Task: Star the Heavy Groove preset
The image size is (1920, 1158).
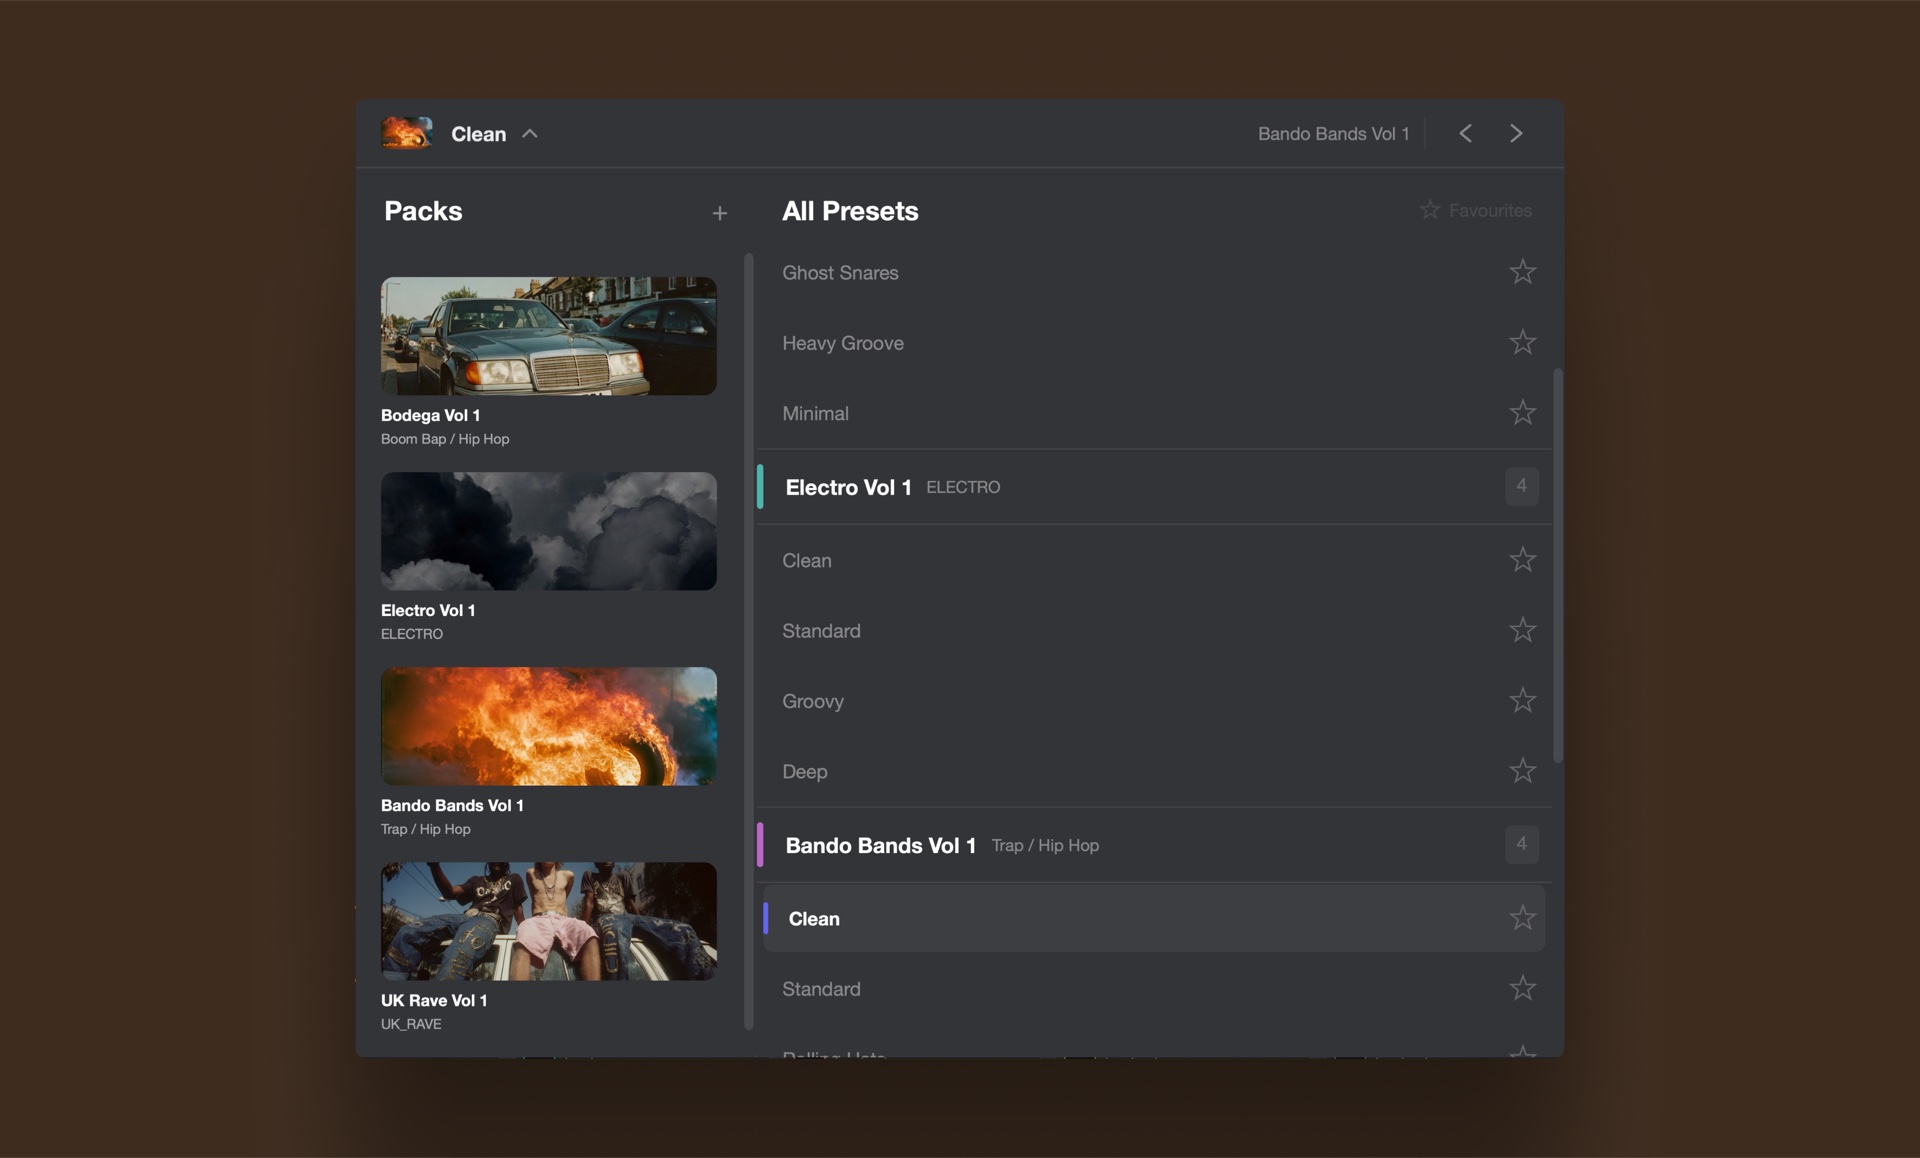Action: point(1522,342)
